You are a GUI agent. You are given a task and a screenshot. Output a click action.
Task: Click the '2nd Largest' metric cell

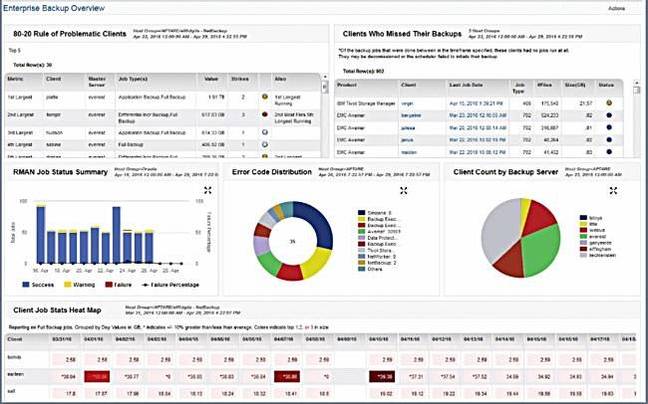[21, 115]
